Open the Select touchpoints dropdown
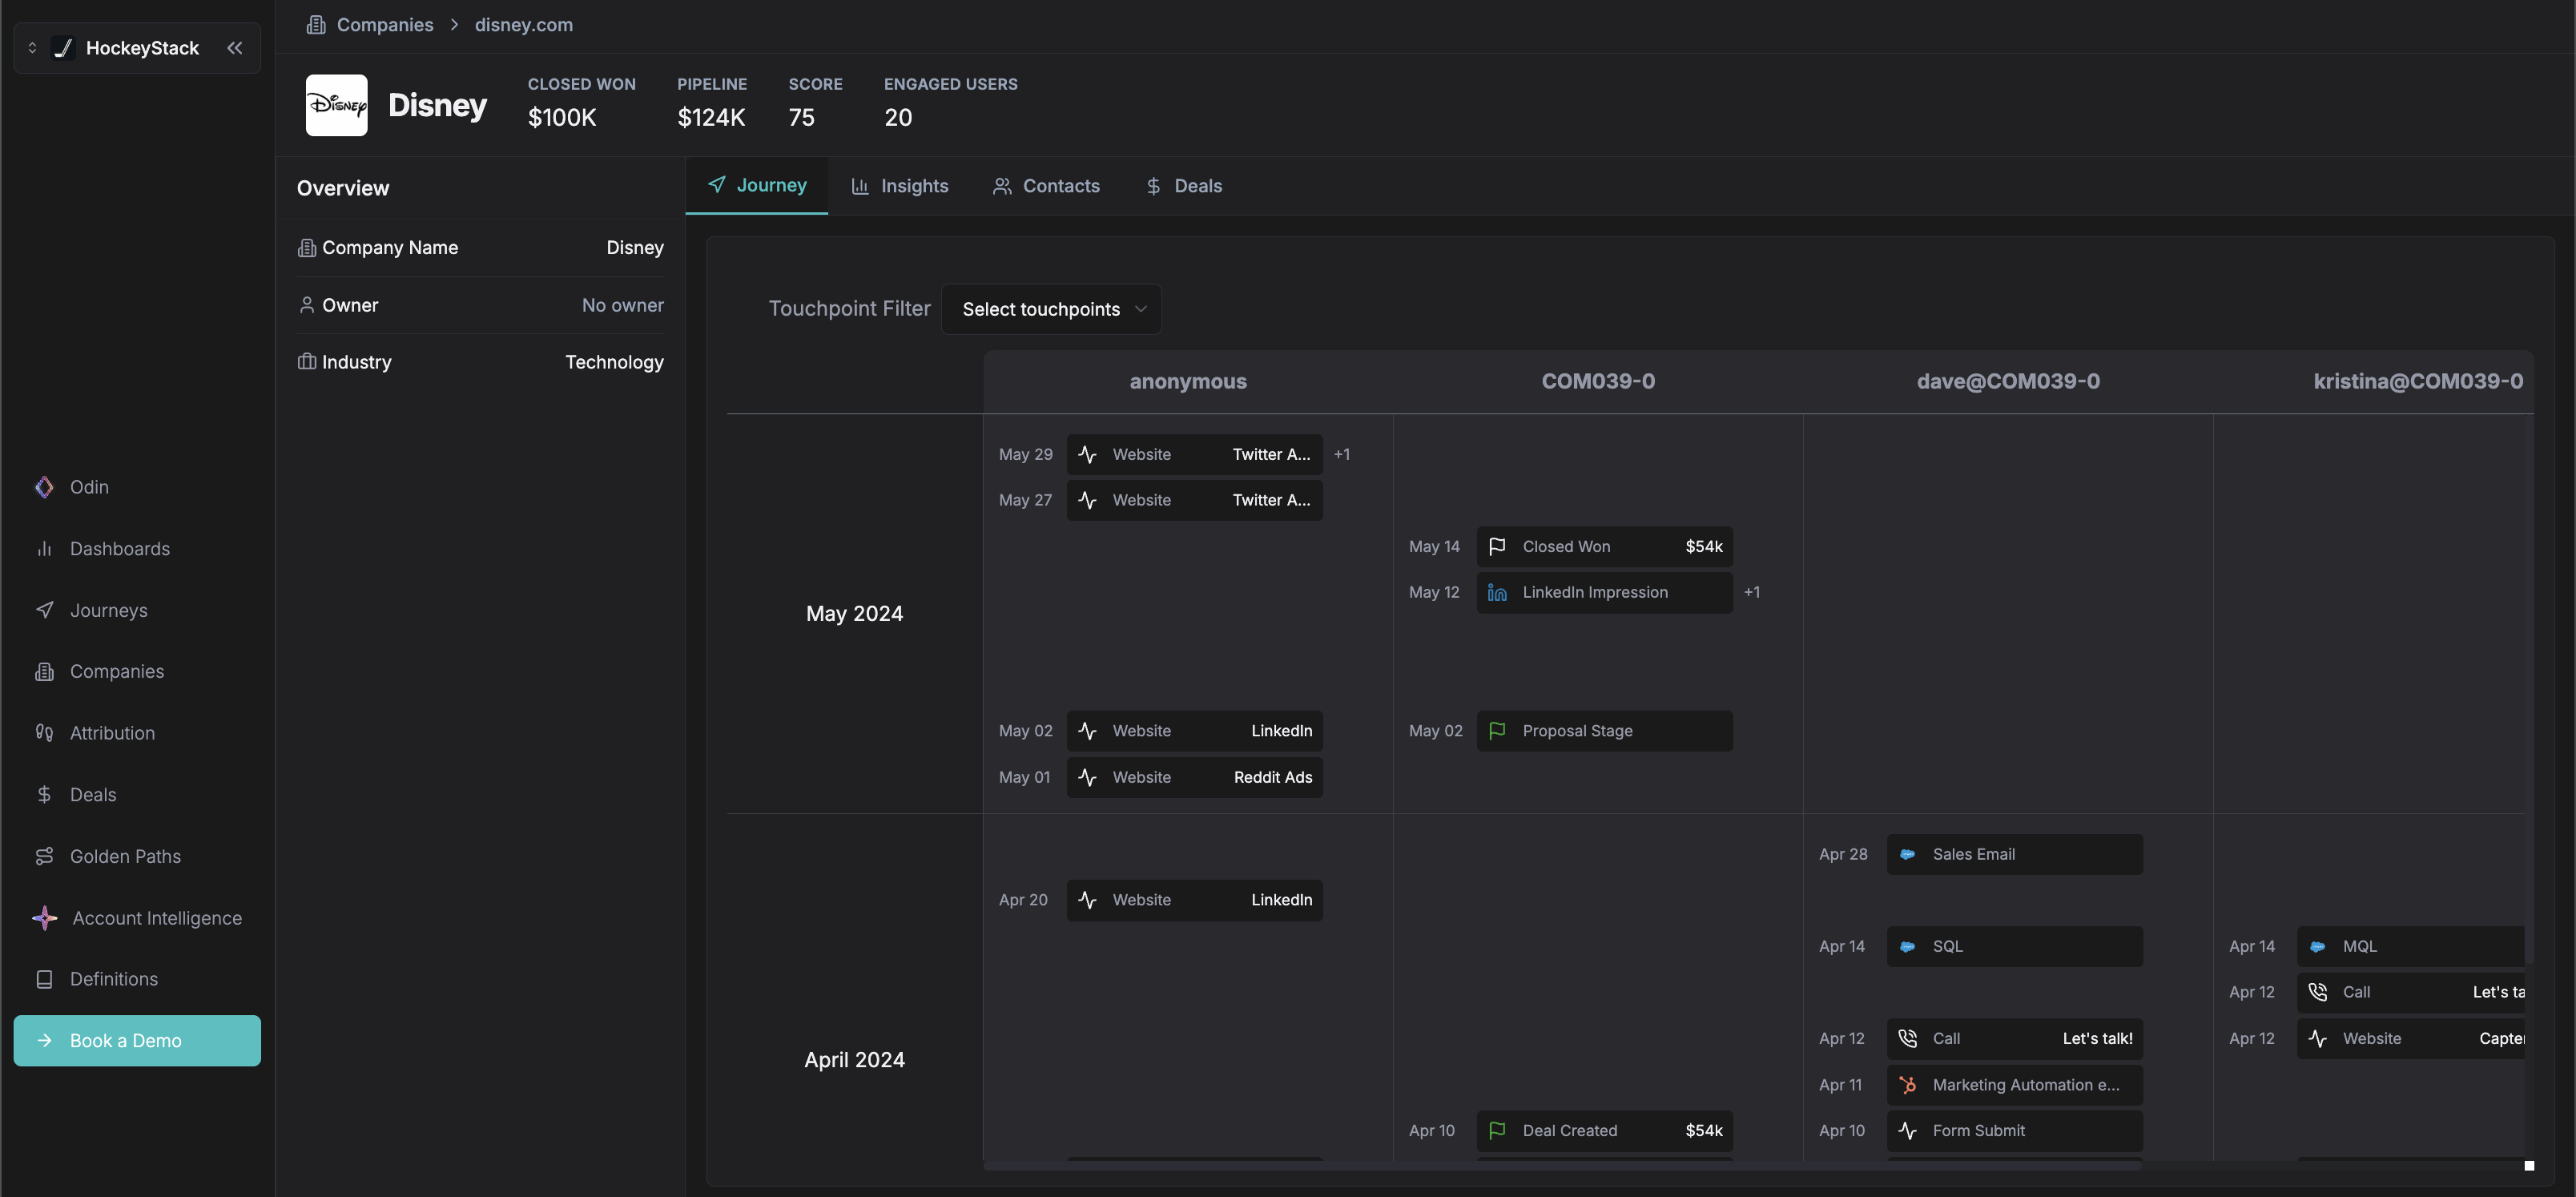 tap(1051, 309)
